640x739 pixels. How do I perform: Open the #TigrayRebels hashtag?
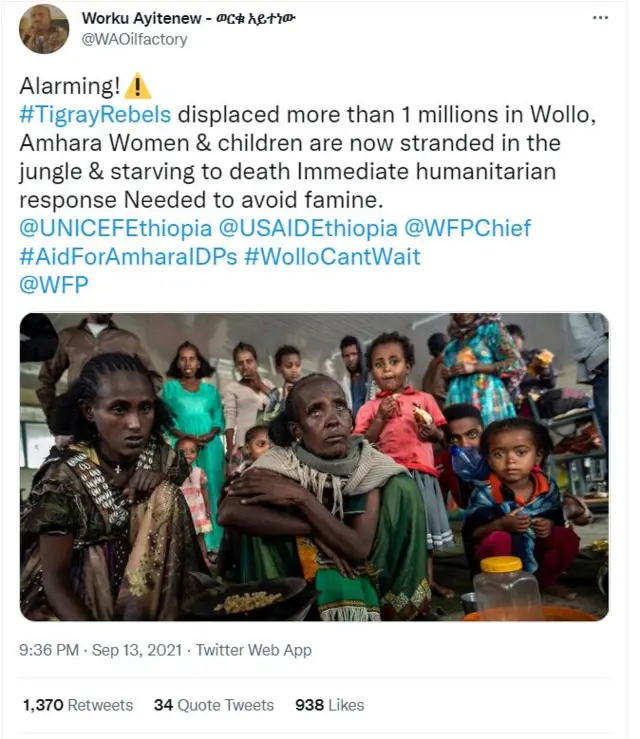coord(95,113)
